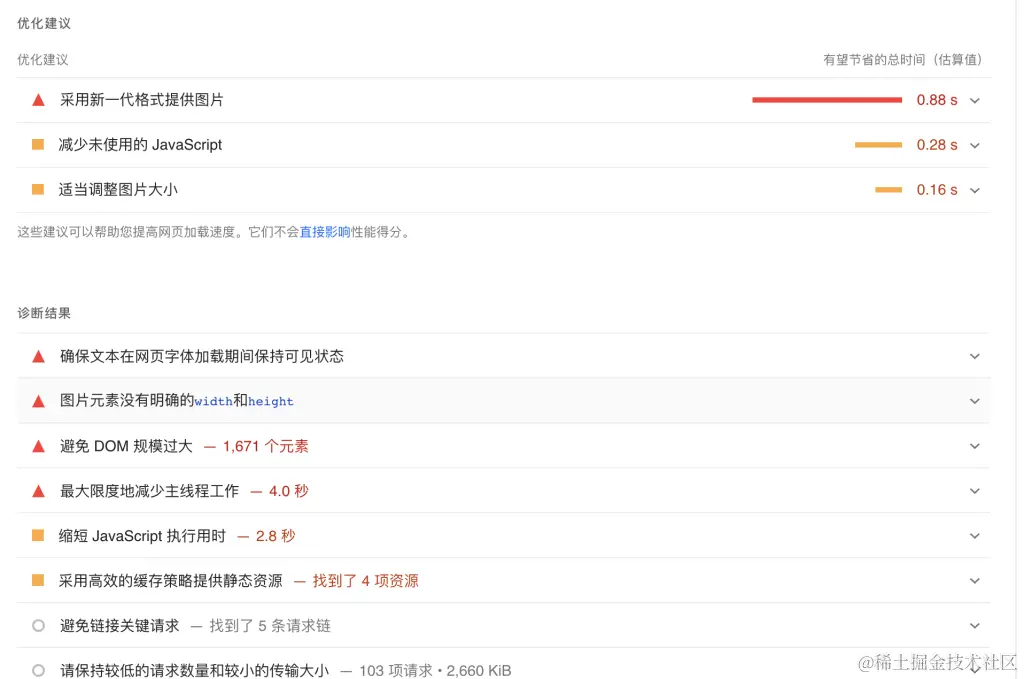Click orange square icon beside 采用高效的缓存策略
Viewport: 1024px width, 679px height.
click(x=38, y=580)
